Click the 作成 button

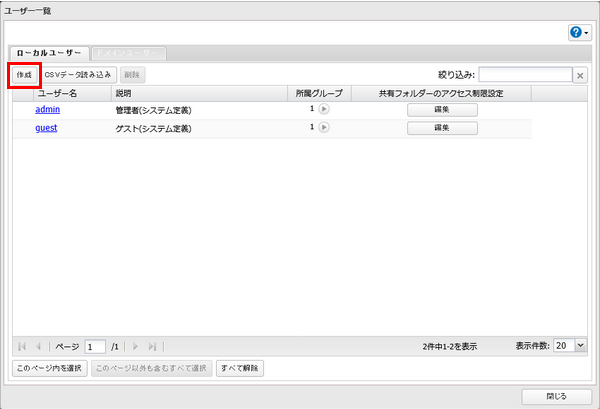24,75
